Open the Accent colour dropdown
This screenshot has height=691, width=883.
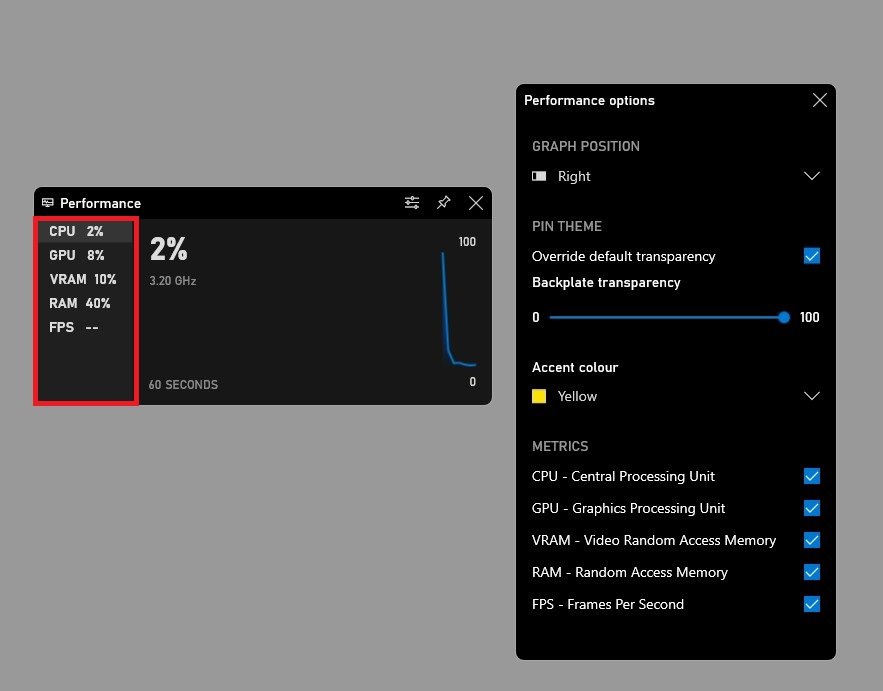tap(812, 396)
